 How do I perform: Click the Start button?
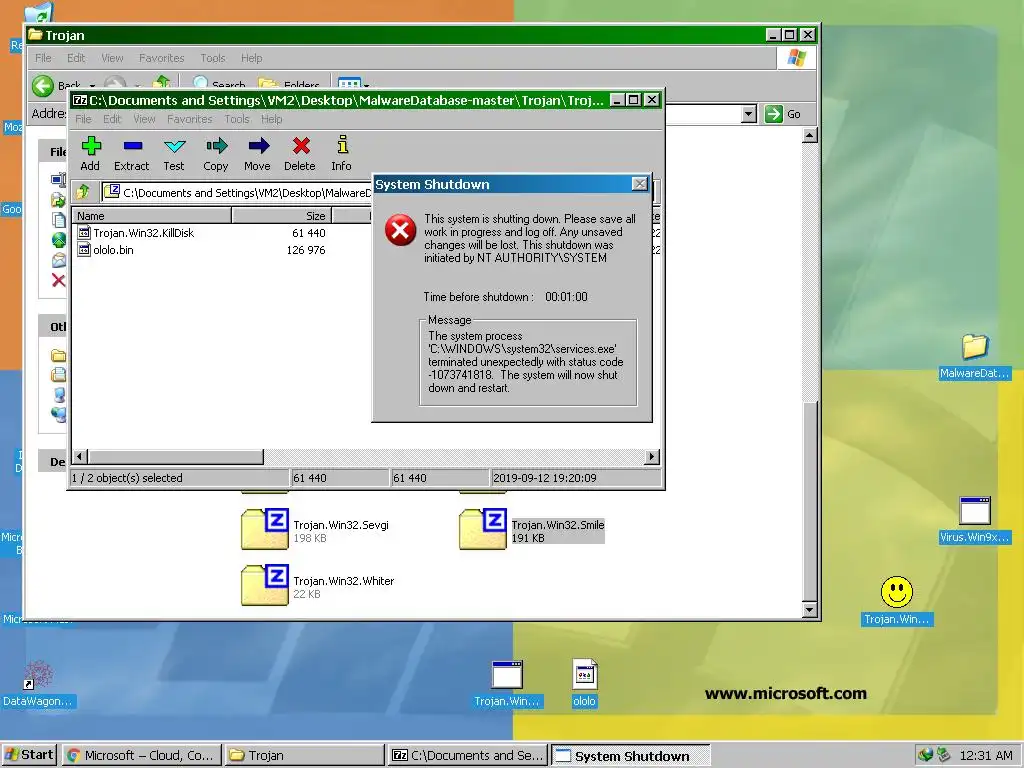[x=29, y=755]
